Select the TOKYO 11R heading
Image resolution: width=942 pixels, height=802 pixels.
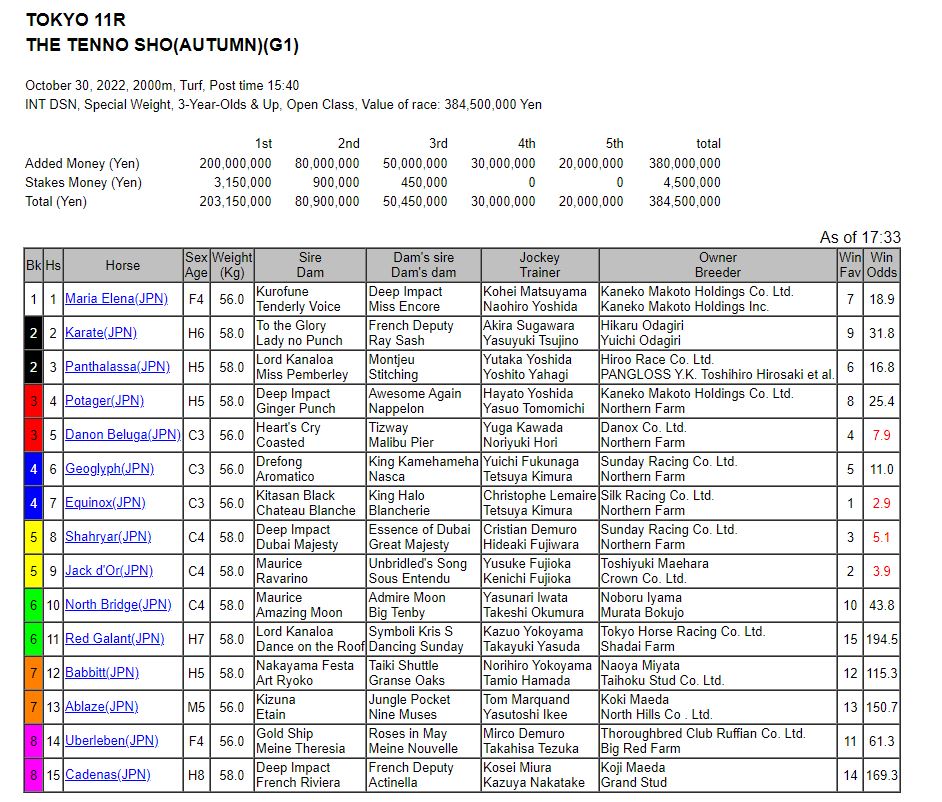[x=76, y=20]
